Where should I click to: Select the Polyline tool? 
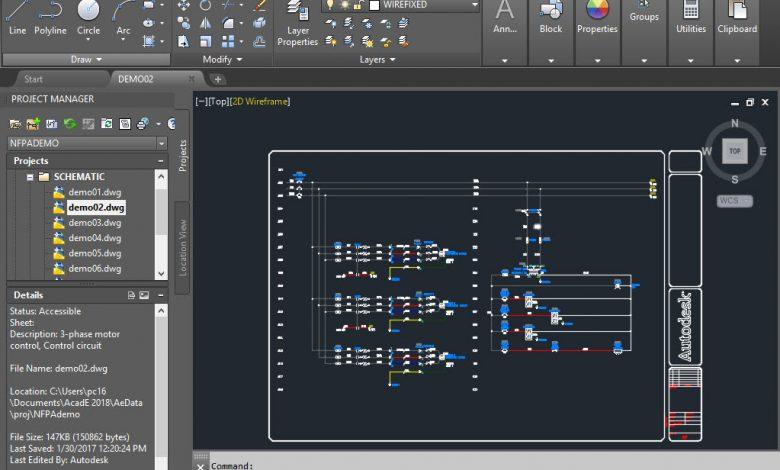(x=50, y=19)
